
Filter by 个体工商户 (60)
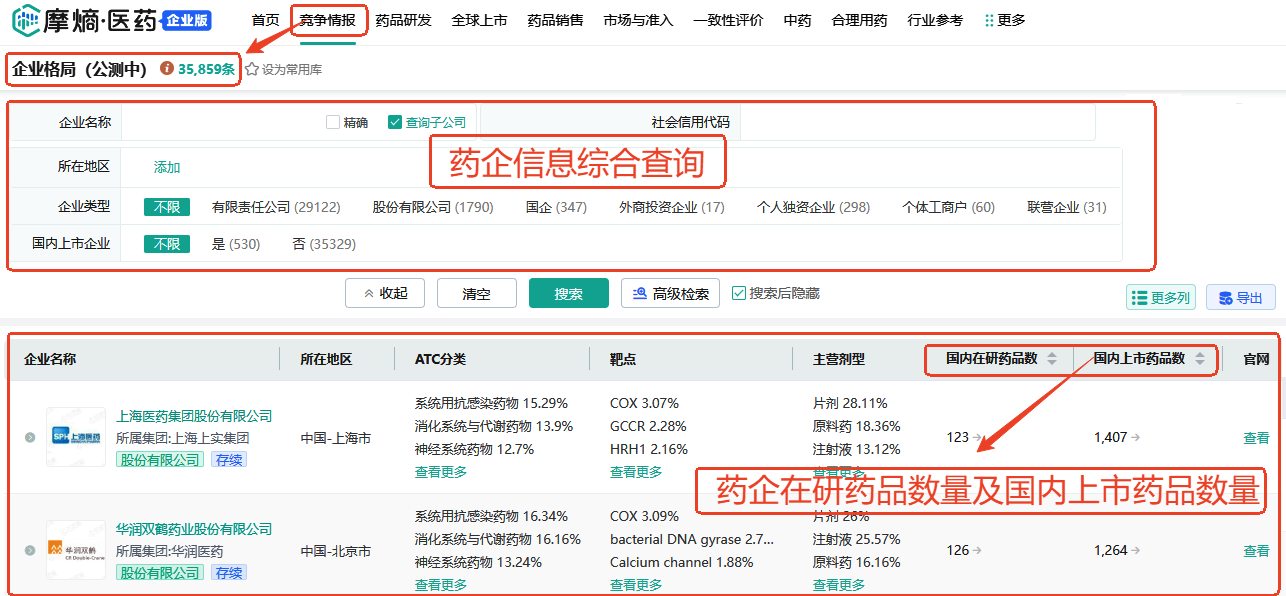948,207
